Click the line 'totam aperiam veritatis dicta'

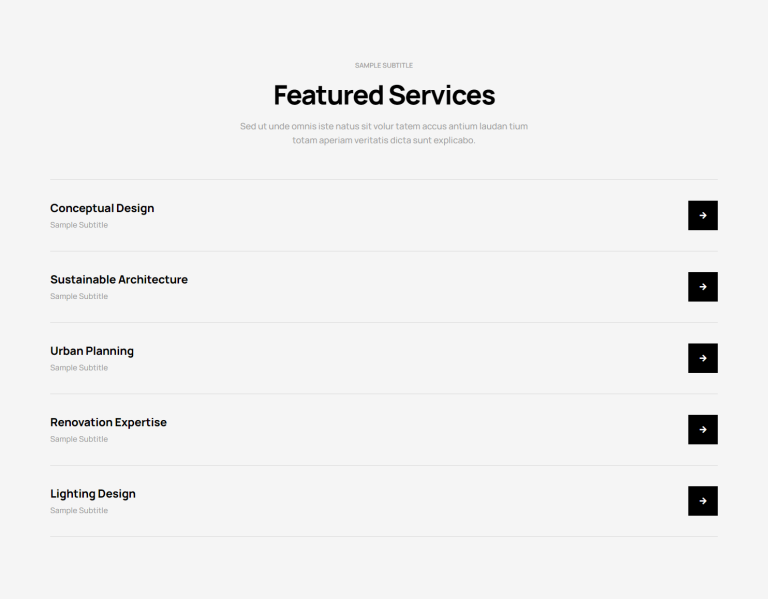point(384,140)
